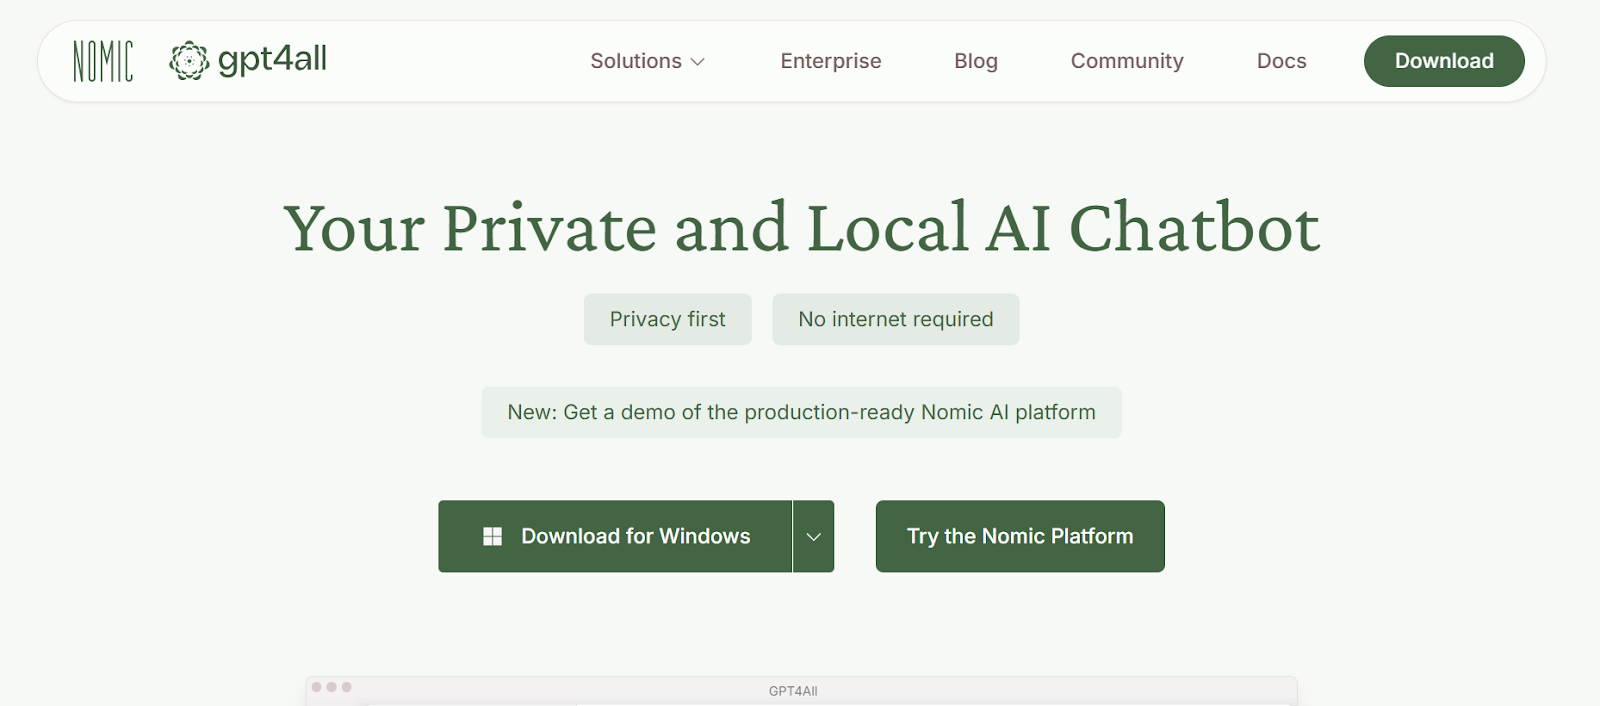This screenshot has width=1600, height=706.
Task: Click the gpt4all wordmark text
Action: [272, 60]
